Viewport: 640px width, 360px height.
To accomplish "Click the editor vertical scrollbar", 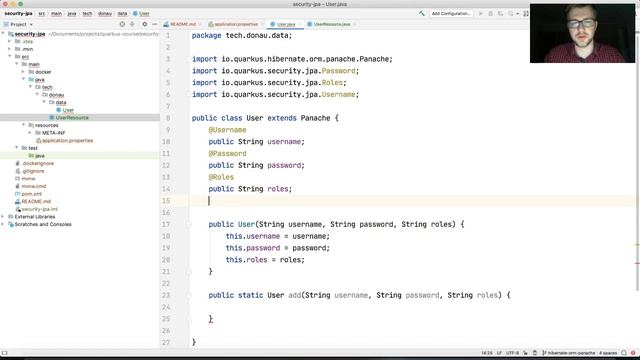I will pos(638,163).
